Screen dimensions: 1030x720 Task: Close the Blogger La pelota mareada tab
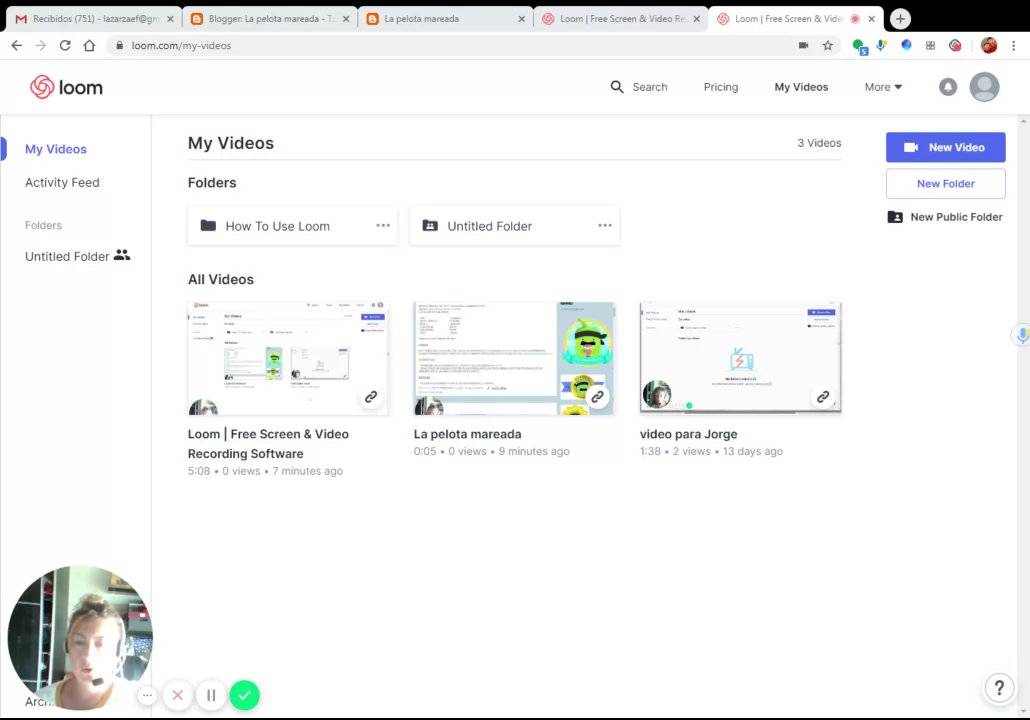(x=346, y=19)
